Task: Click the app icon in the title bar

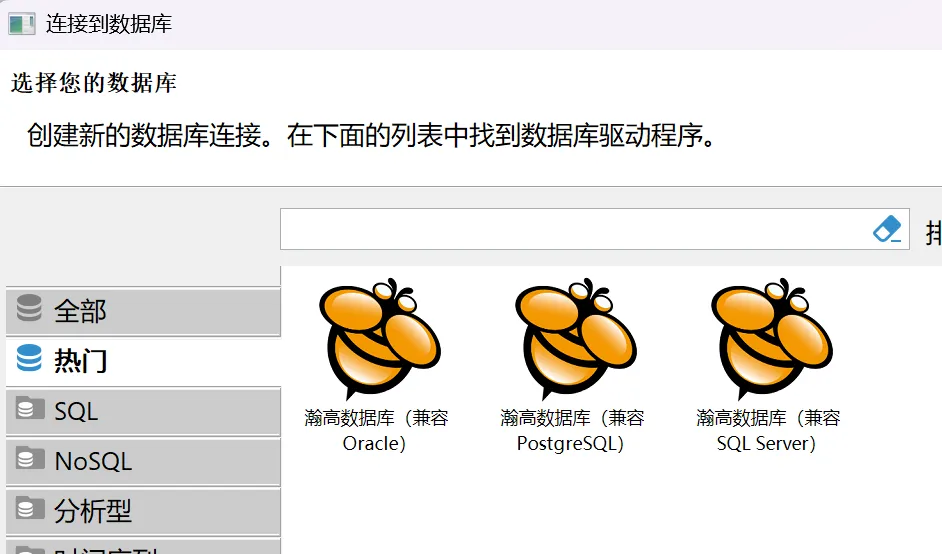Action: point(22,24)
